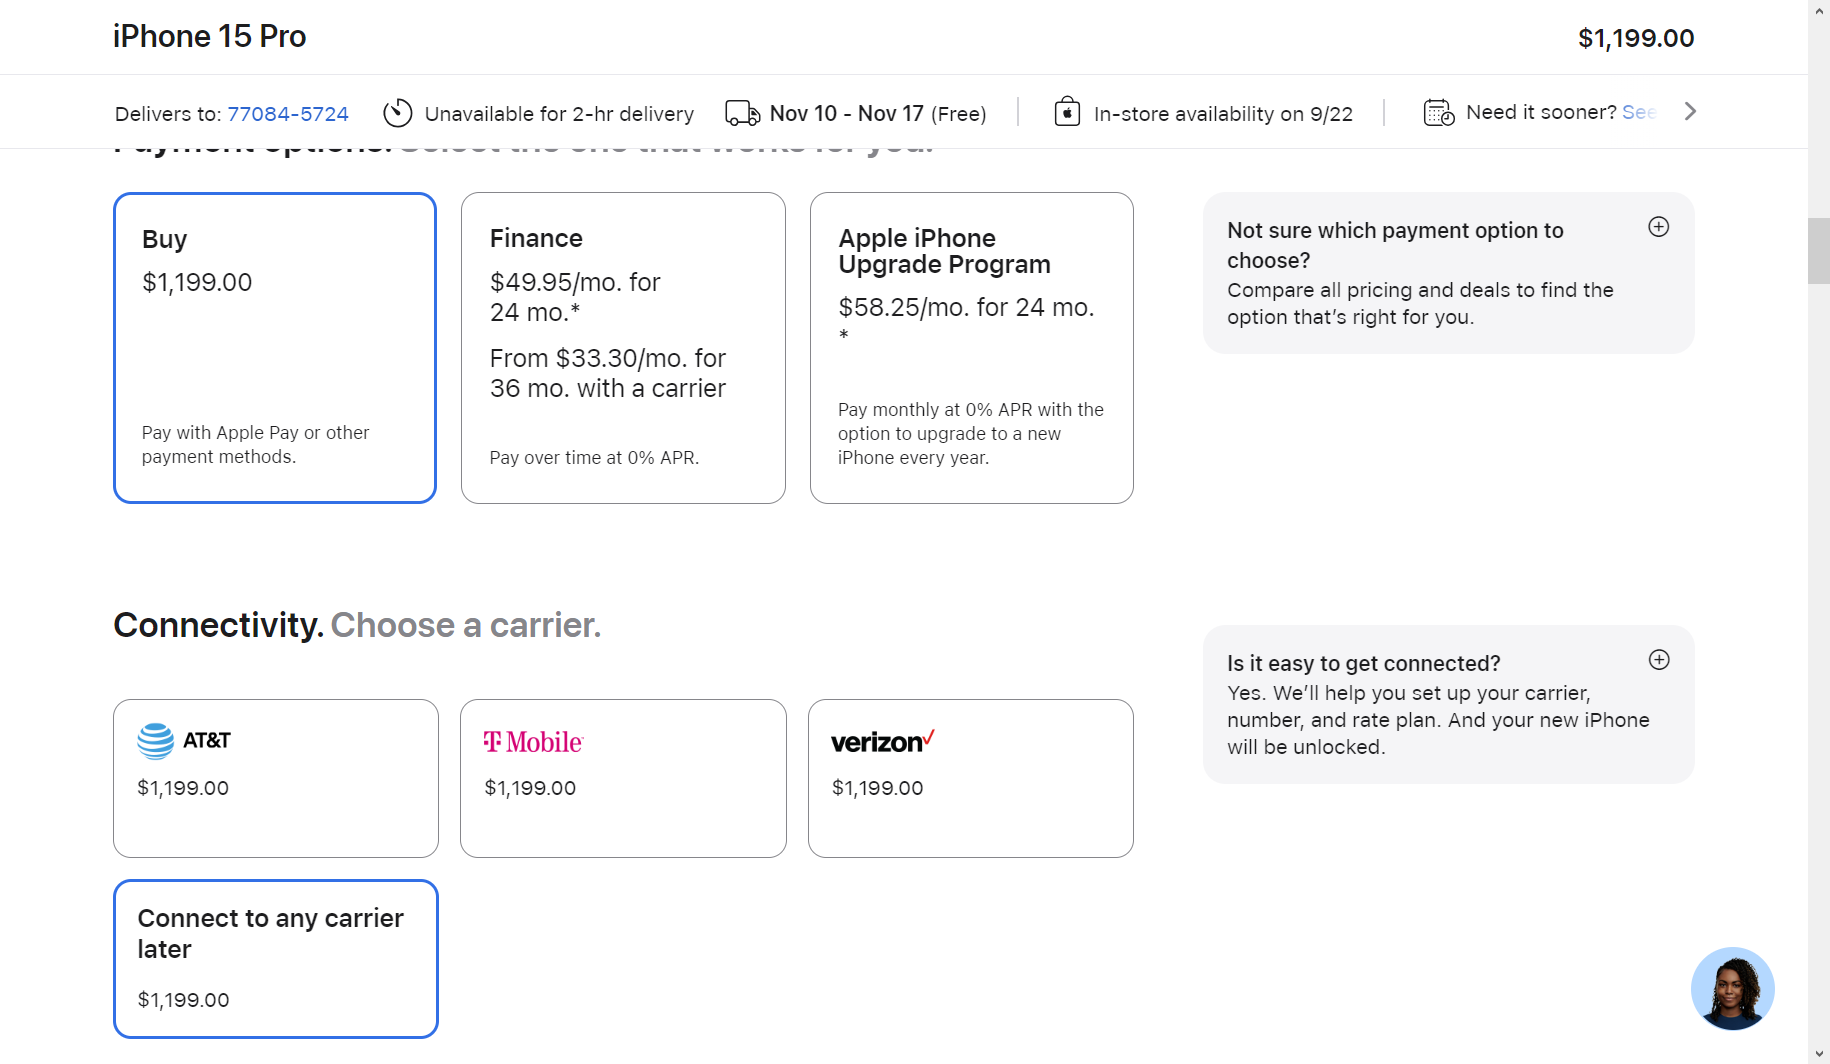Select Connect to any carrier later

(x=276, y=959)
